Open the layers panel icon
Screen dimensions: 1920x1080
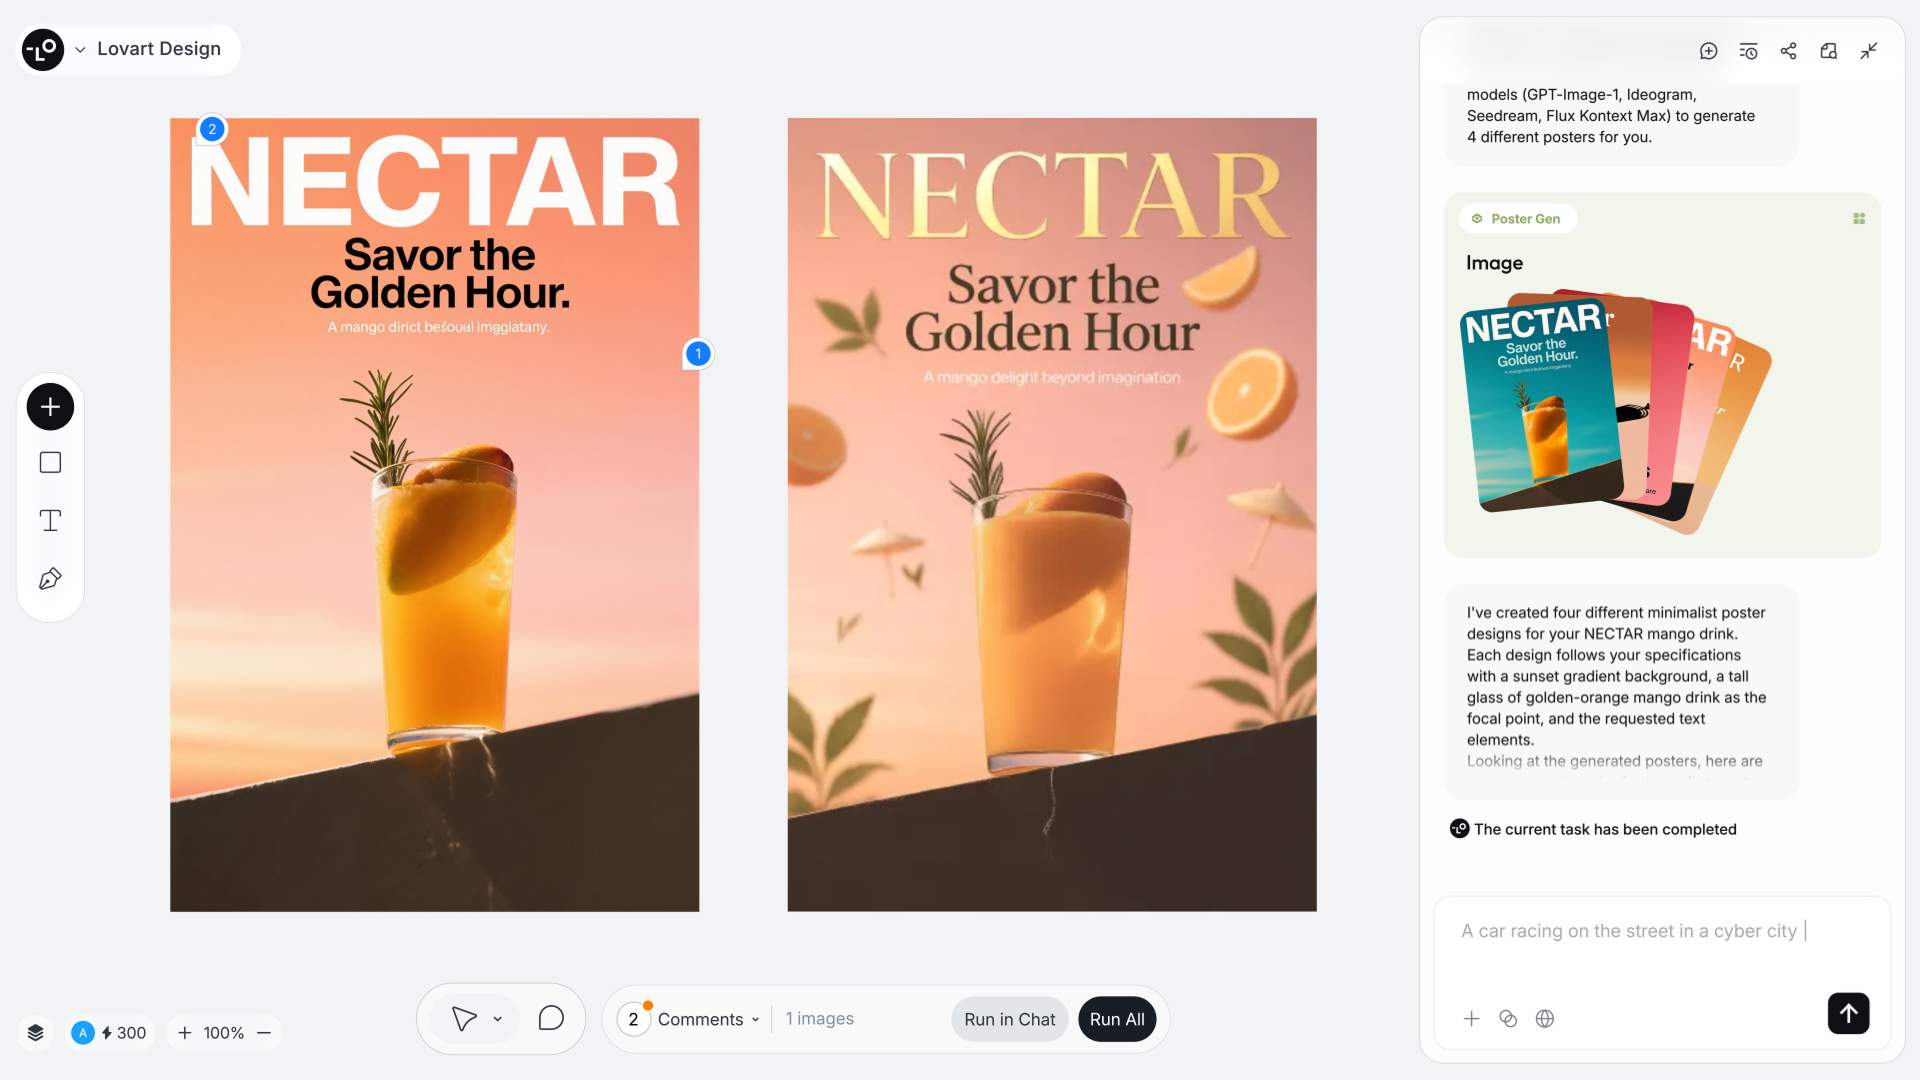[36, 1033]
